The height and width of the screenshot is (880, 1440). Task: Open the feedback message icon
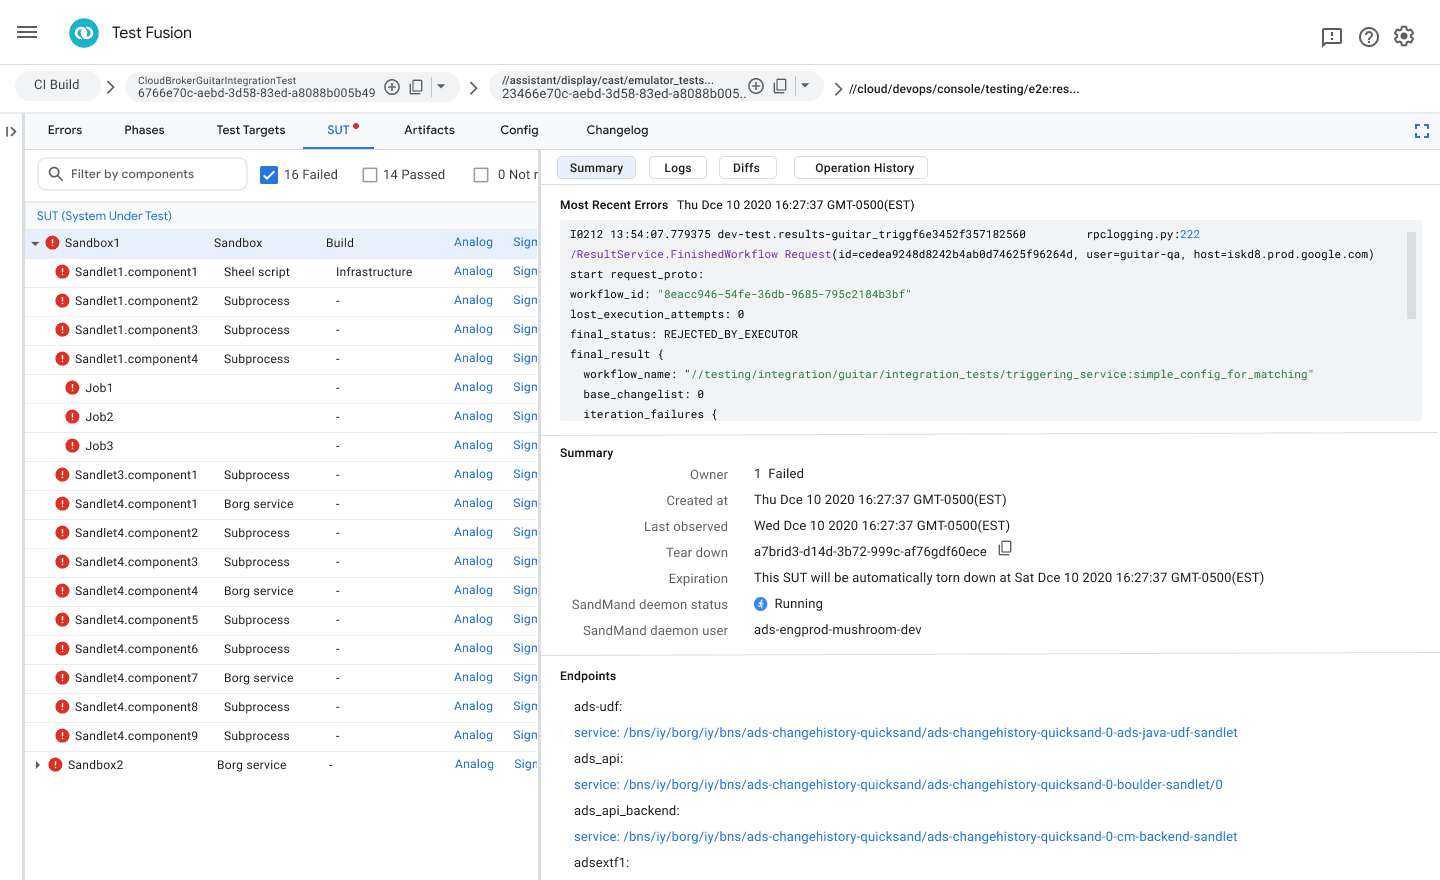point(1331,37)
